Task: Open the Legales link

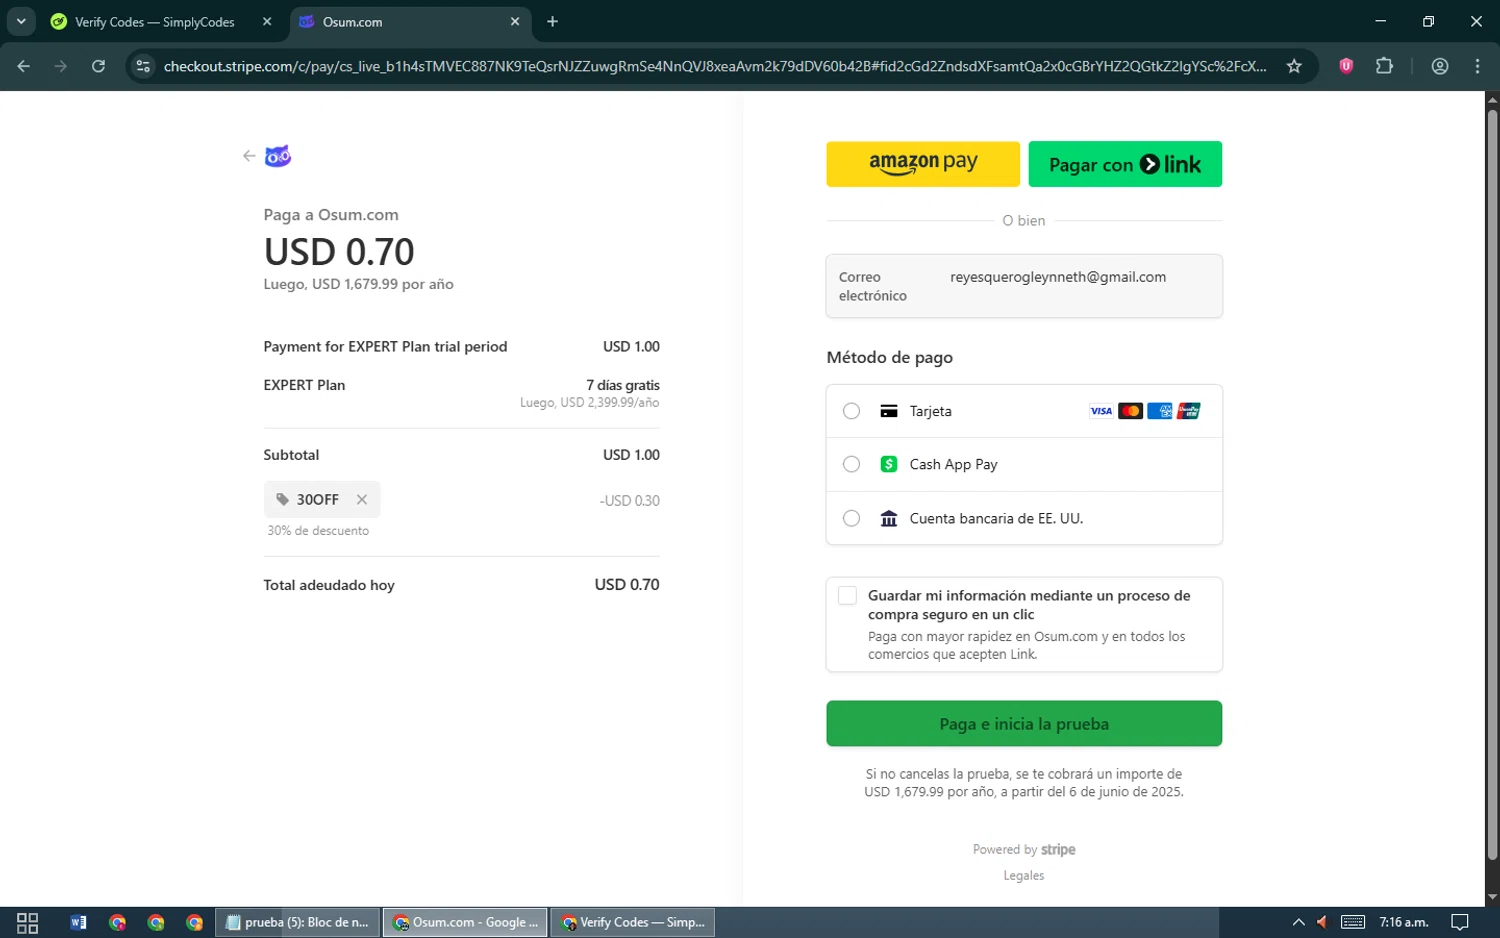Action: 1024,876
